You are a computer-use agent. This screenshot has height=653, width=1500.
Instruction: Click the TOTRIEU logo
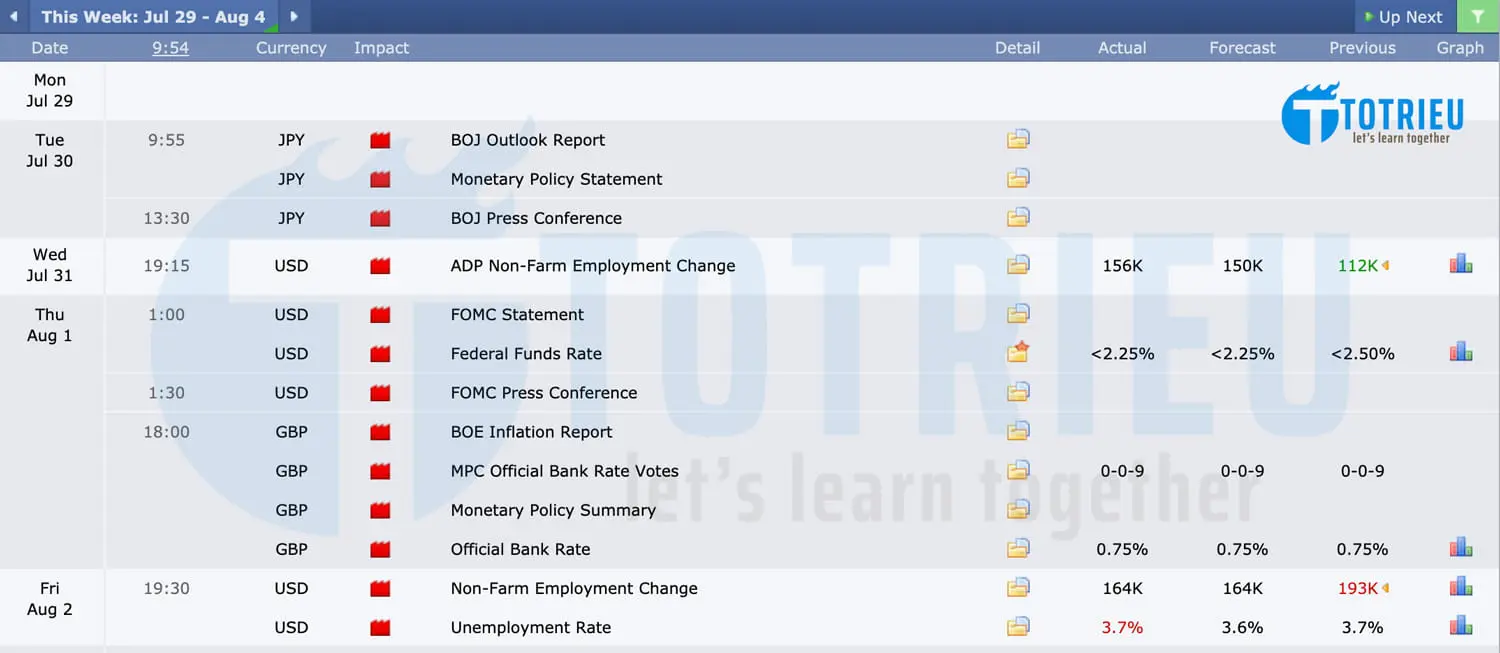1371,114
